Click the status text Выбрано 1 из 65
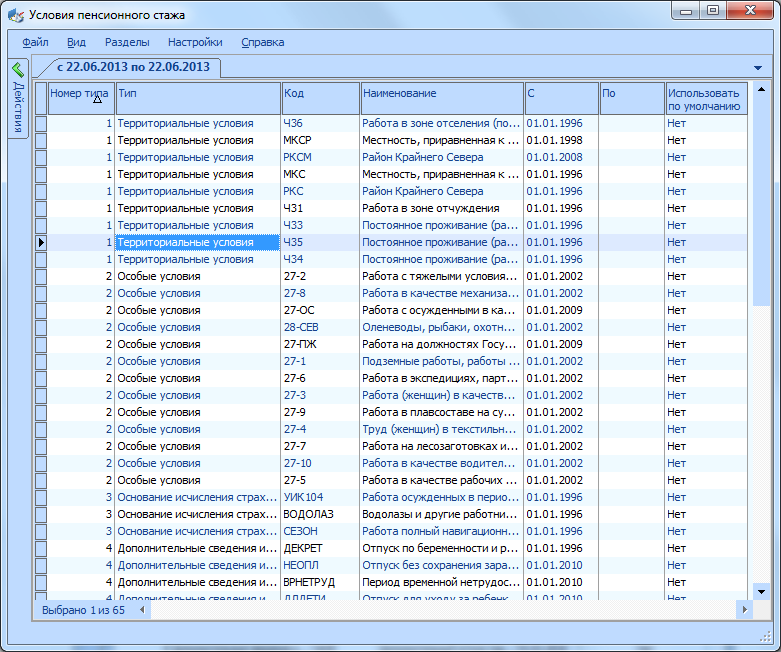Viewport: 781px width, 652px height. (x=83, y=610)
